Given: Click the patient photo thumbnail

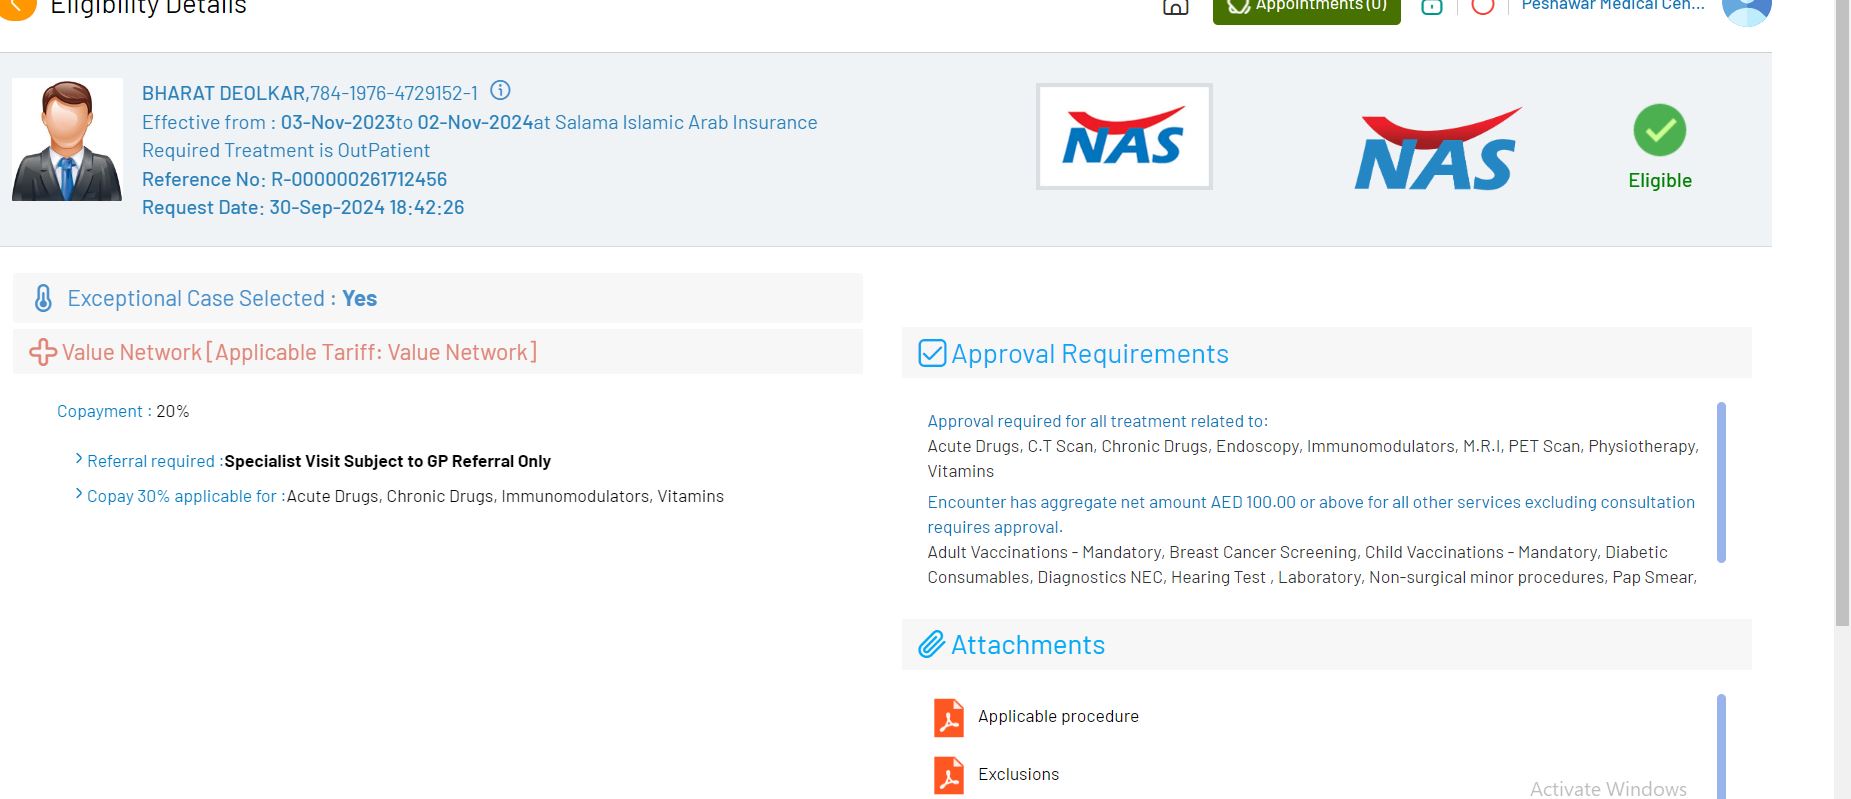Looking at the screenshot, I should (x=67, y=140).
